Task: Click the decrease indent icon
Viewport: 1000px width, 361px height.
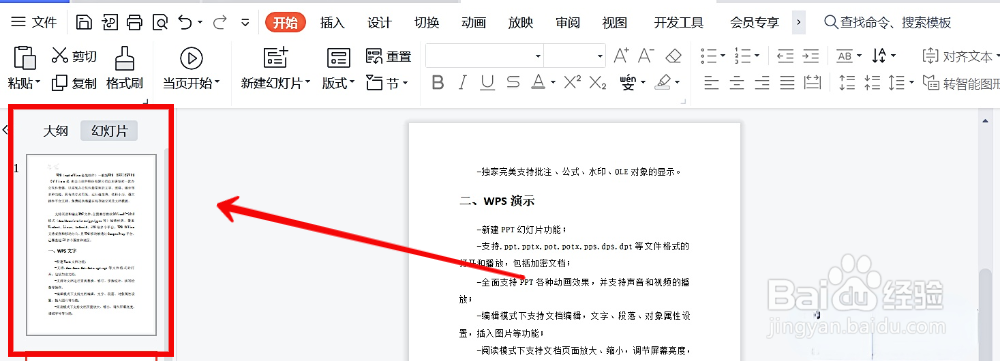Action: click(x=785, y=56)
